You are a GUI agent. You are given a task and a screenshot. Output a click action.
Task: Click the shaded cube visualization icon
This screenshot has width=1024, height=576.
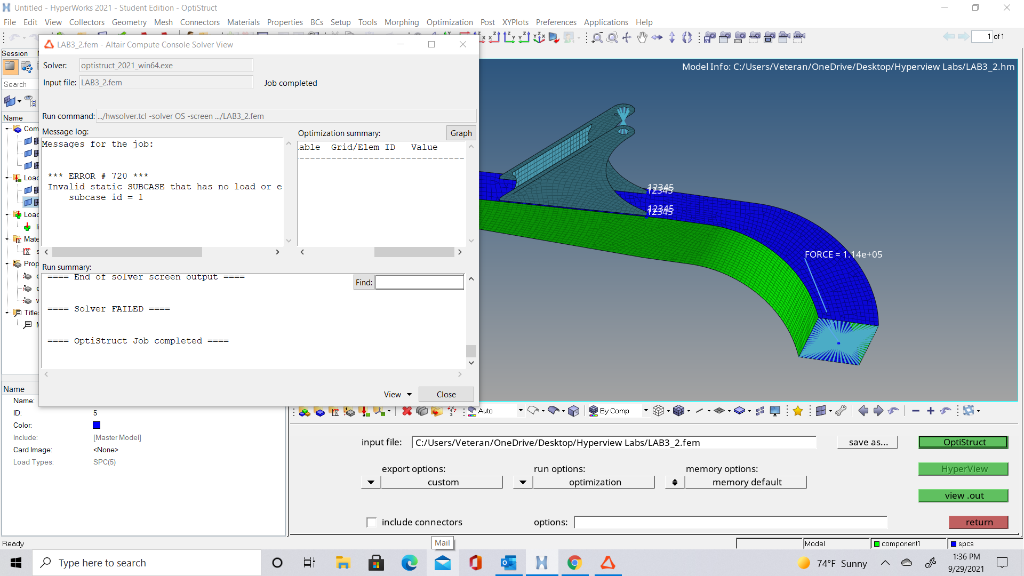click(573, 411)
